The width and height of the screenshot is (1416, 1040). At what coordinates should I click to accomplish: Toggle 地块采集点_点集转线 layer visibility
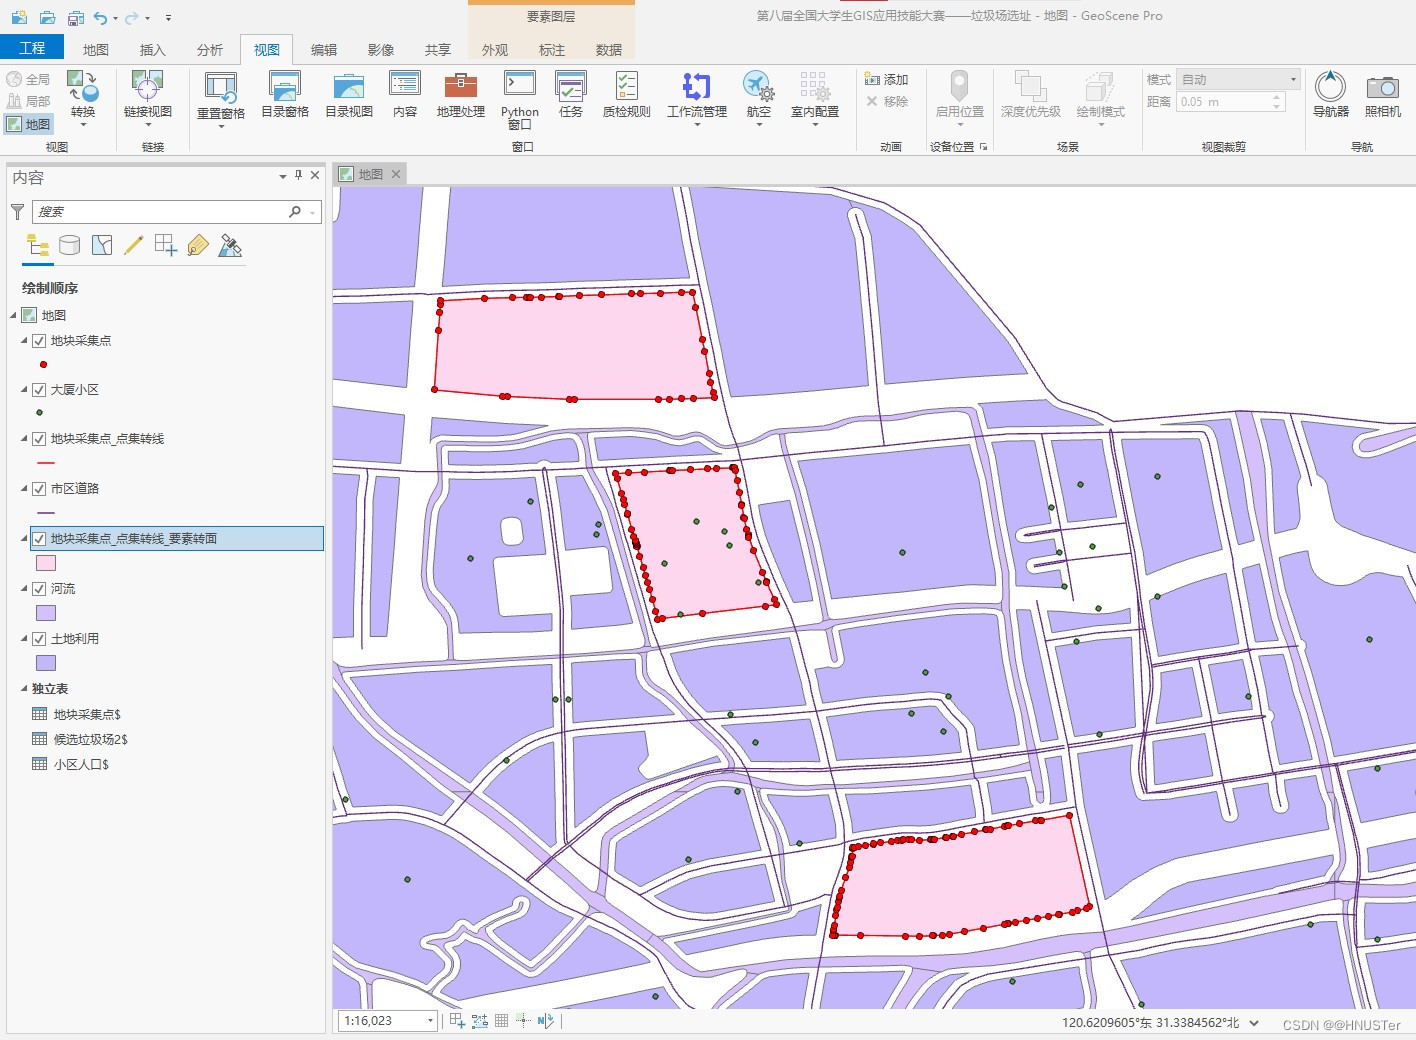coord(39,439)
